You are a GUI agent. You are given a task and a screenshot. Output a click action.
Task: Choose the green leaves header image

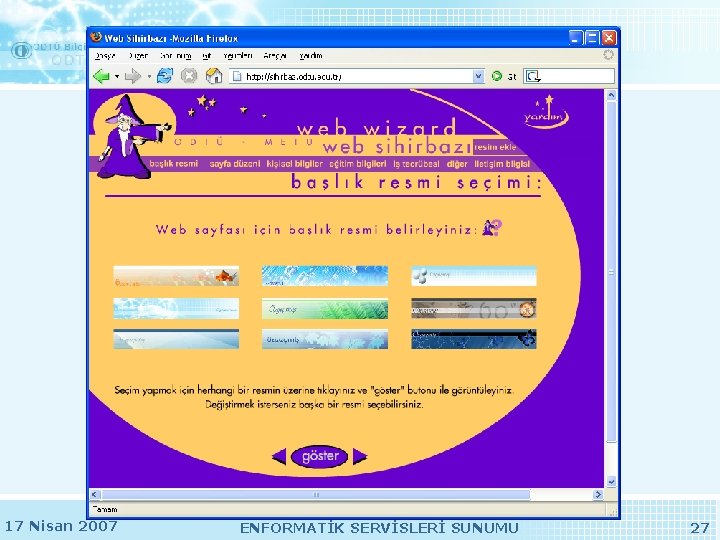(325, 309)
